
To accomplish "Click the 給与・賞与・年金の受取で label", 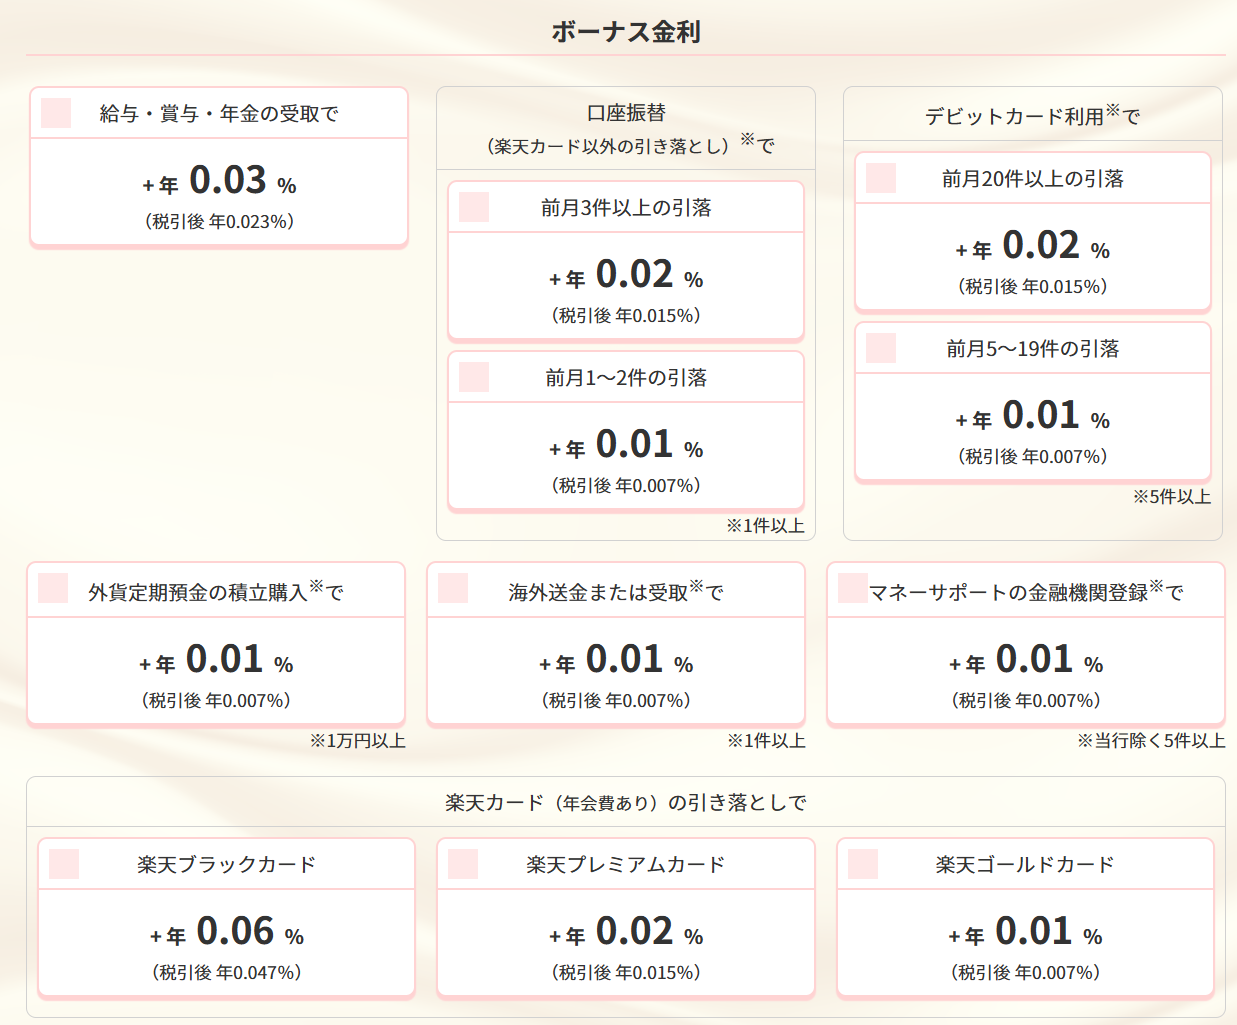I will pyautogui.click(x=219, y=114).
